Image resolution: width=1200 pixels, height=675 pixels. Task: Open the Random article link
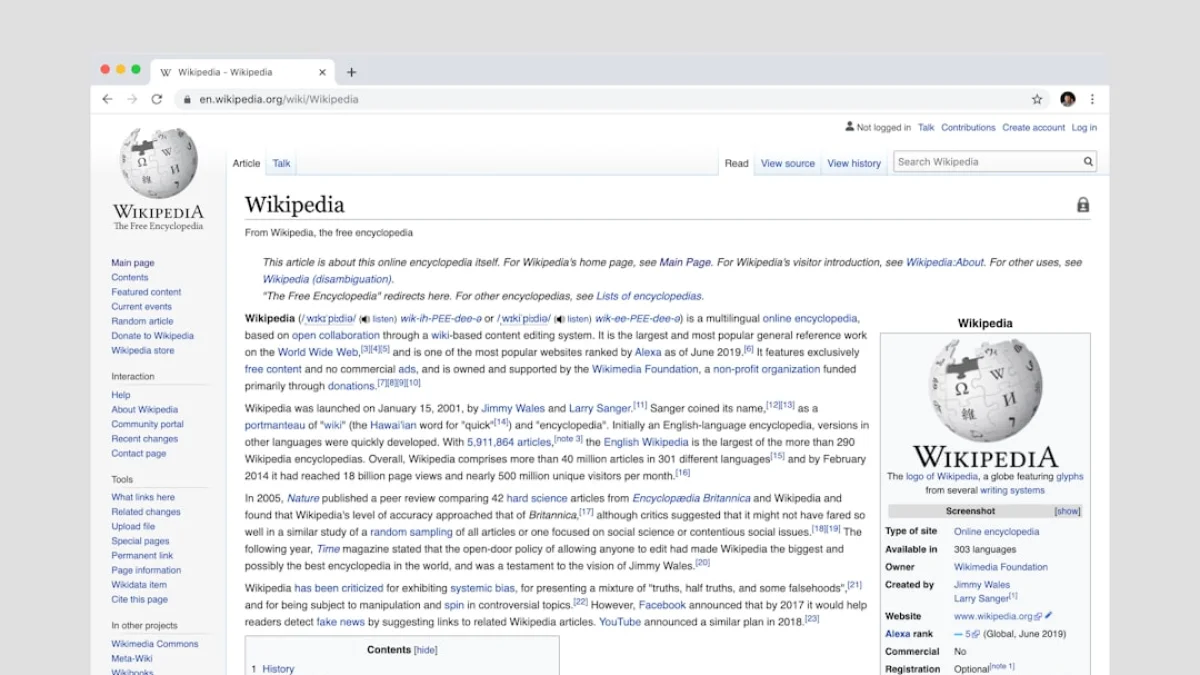click(x=142, y=321)
